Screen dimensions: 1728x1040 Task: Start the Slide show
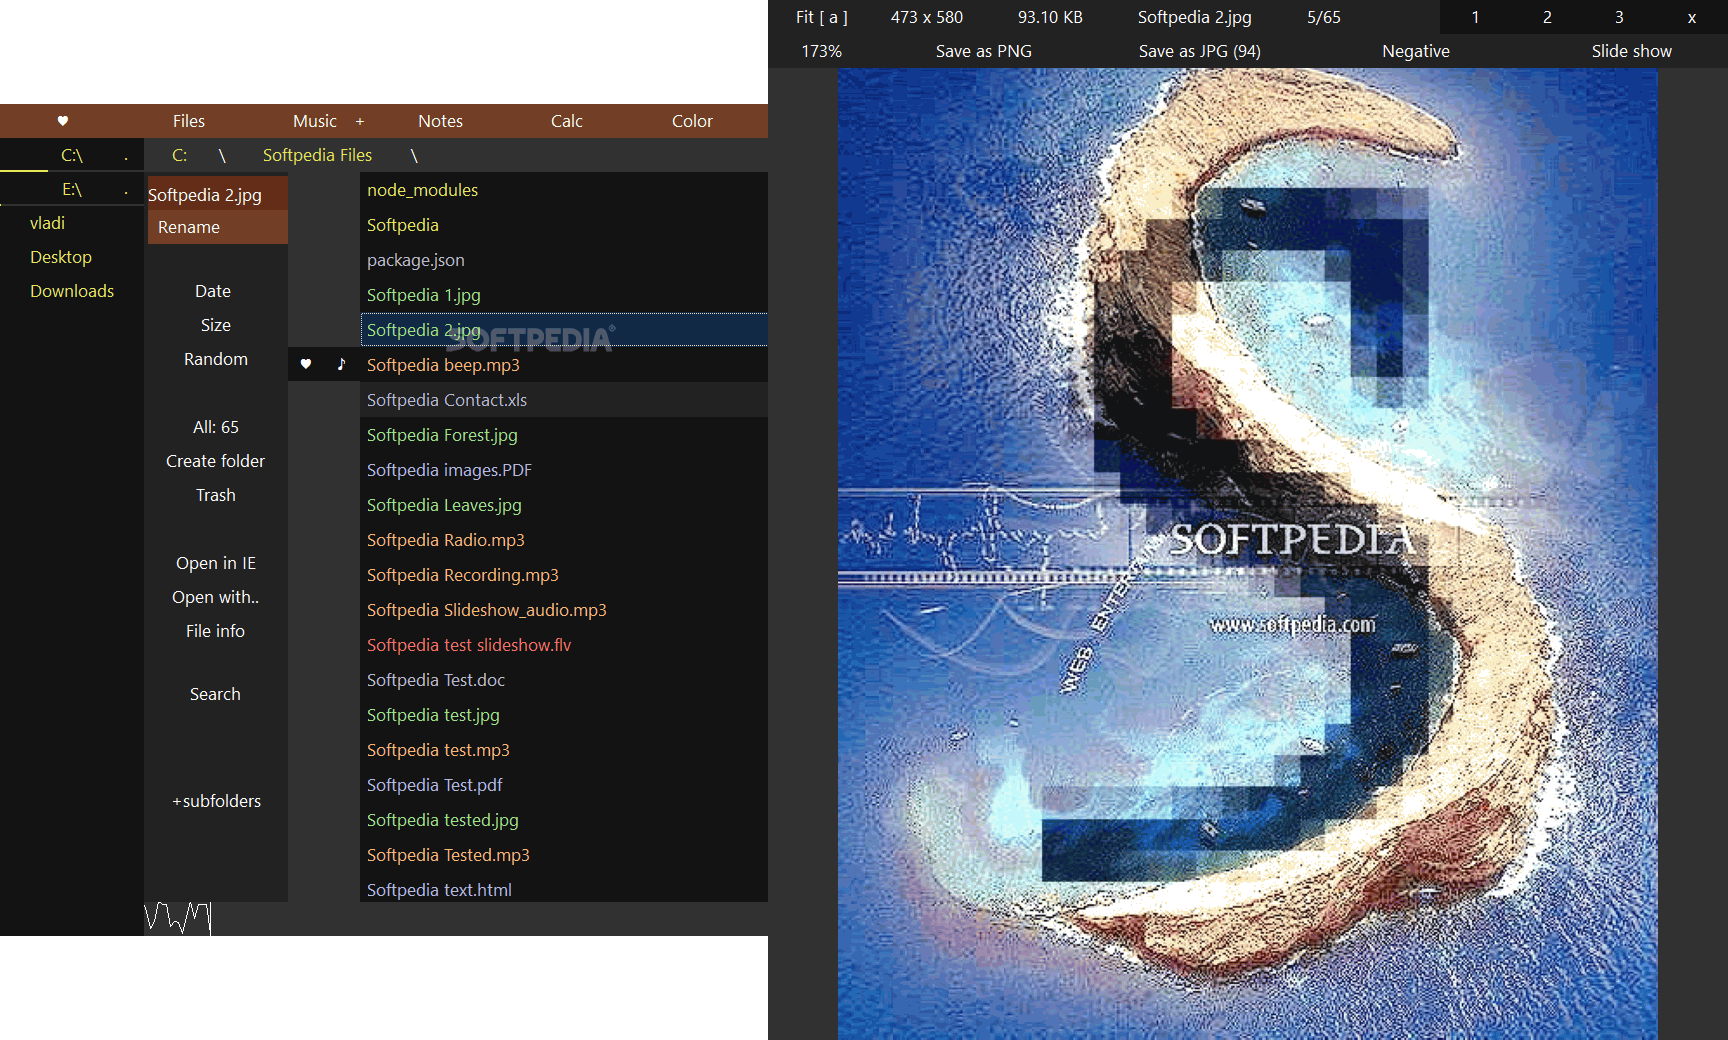pyautogui.click(x=1632, y=51)
